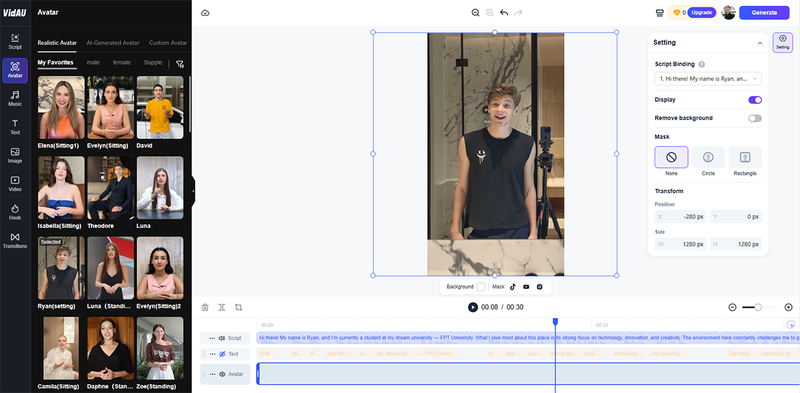
Task: Select the Circle mask option
Action: click(x=708, y=157)
